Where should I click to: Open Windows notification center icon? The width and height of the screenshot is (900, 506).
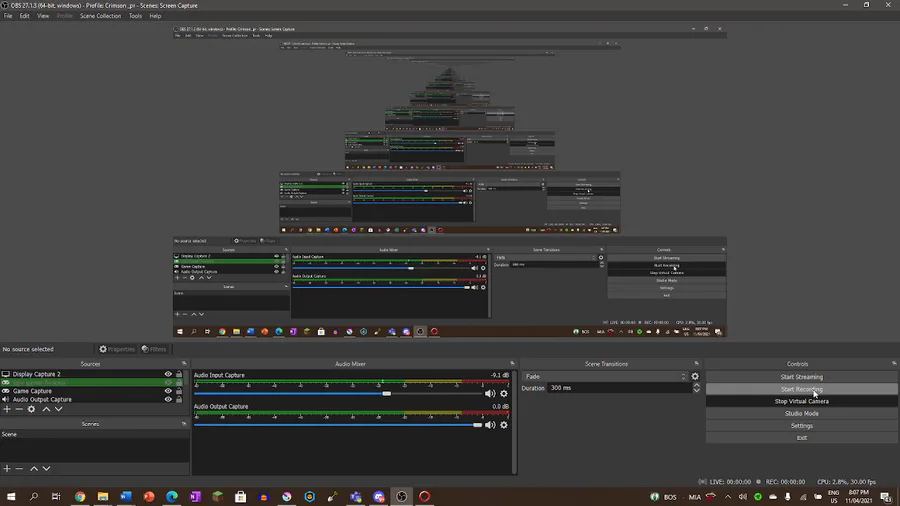(x=887, y=497)
